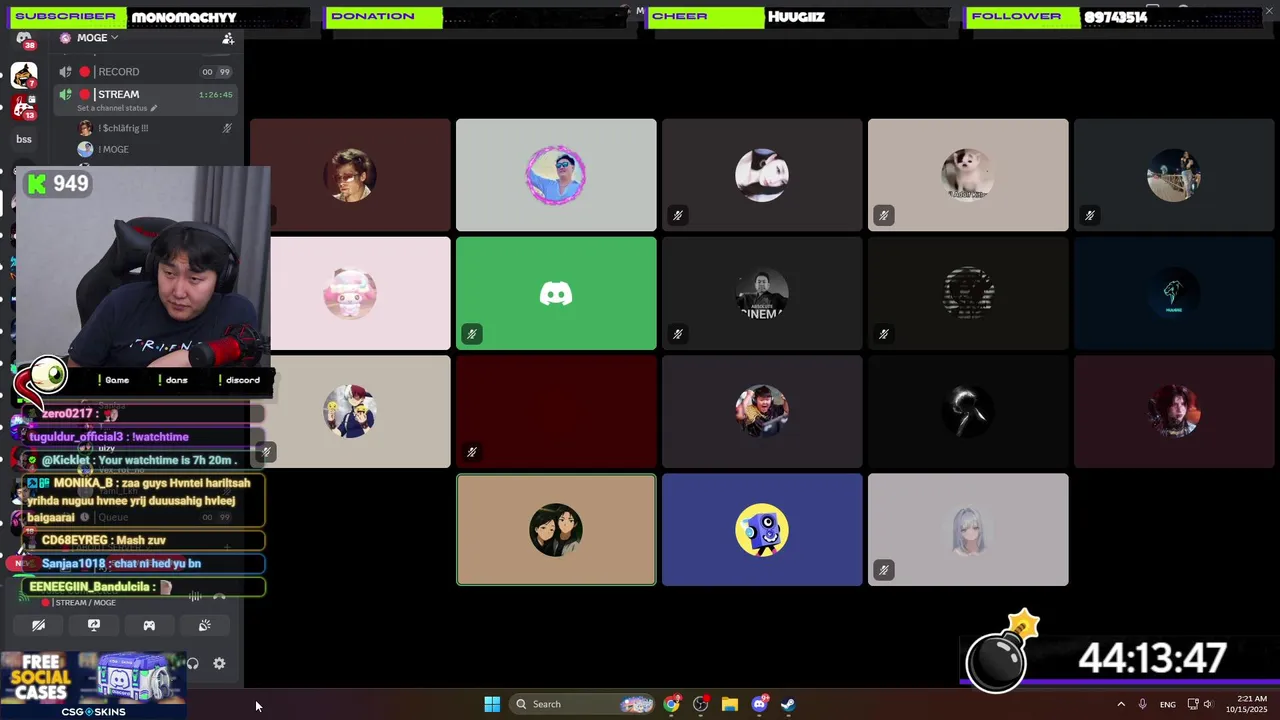Screen dimensions: 1280x720
Task: Click the !discord overlay label
Action: (x=241, y=380)
